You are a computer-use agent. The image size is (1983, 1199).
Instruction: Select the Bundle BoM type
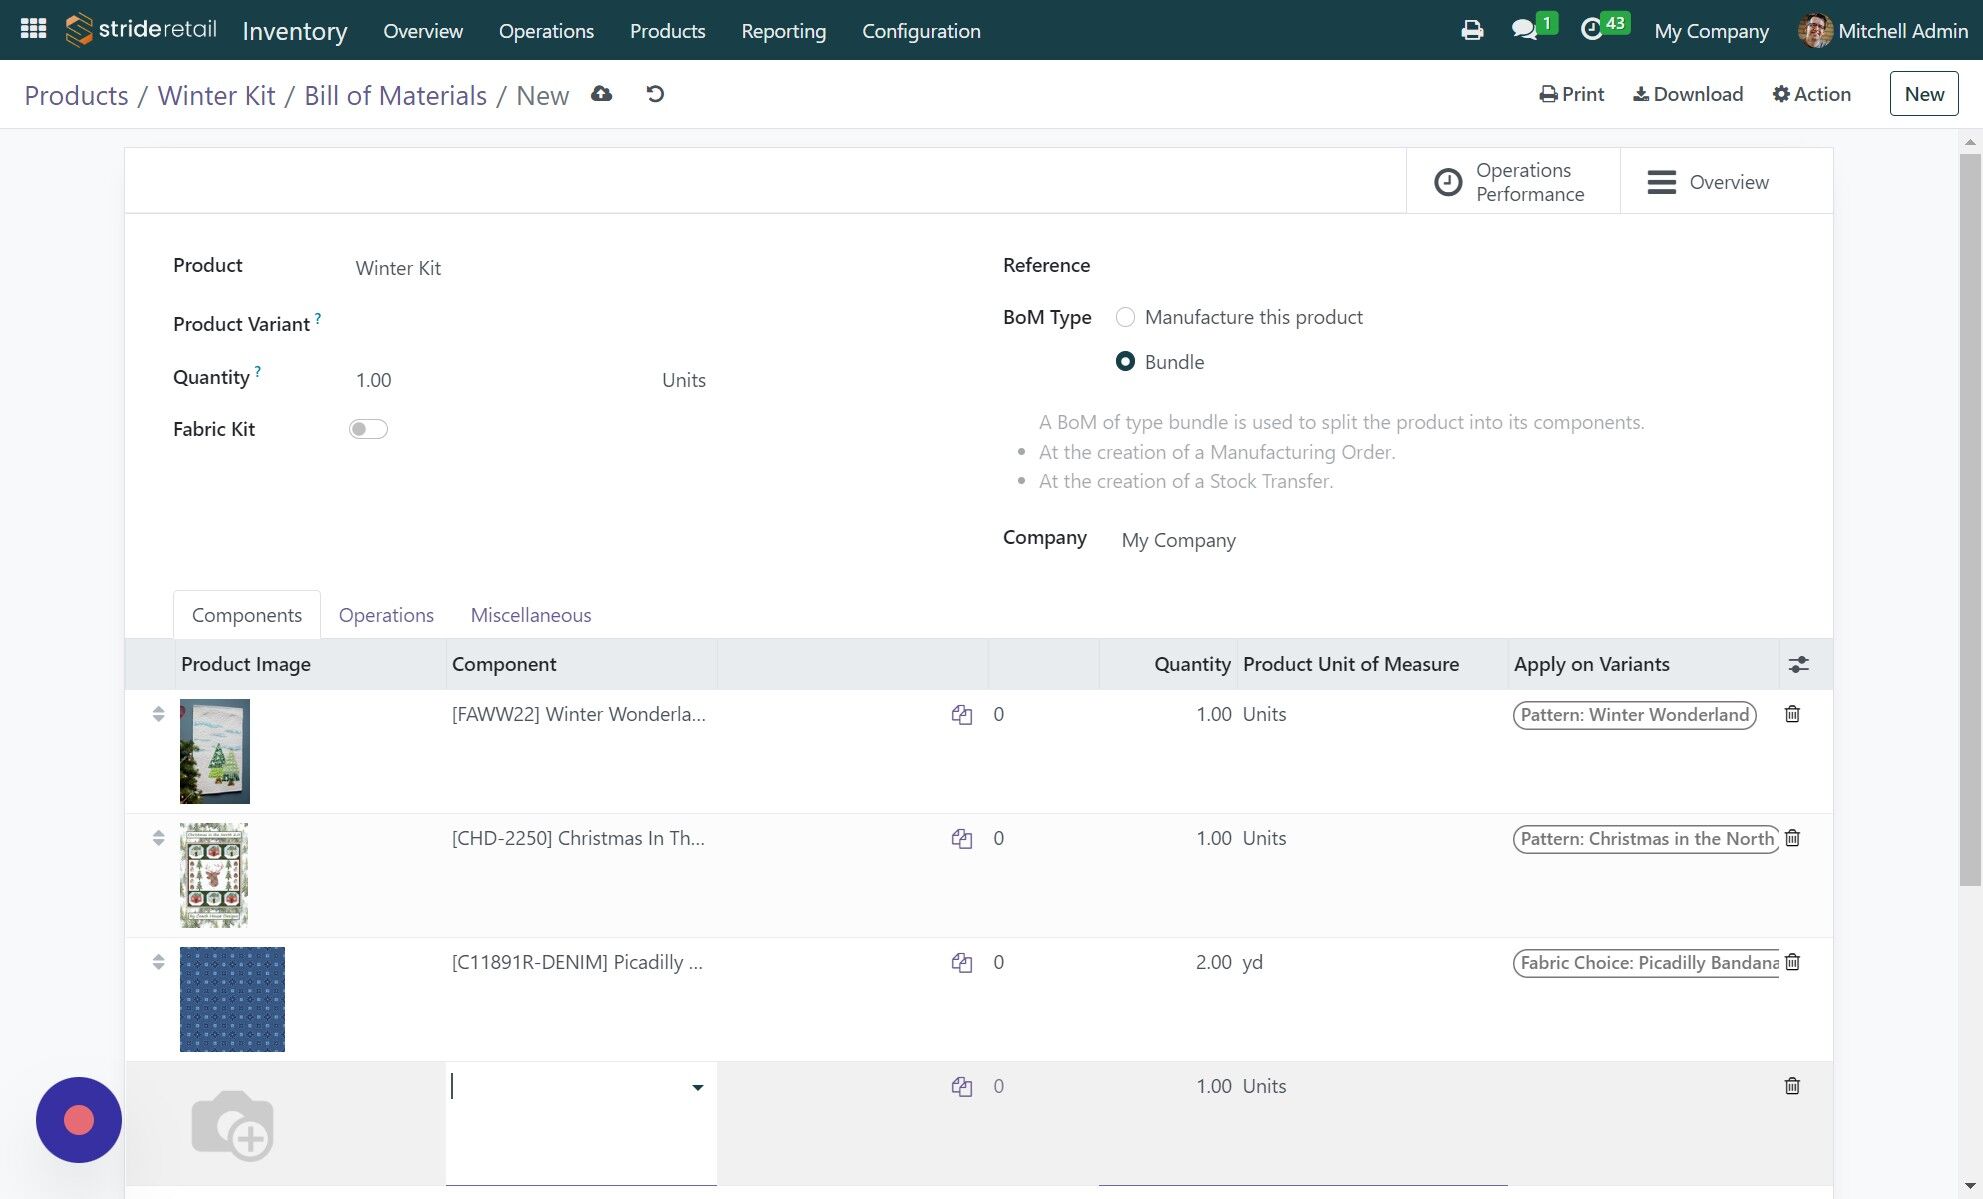click(1125, 362)
